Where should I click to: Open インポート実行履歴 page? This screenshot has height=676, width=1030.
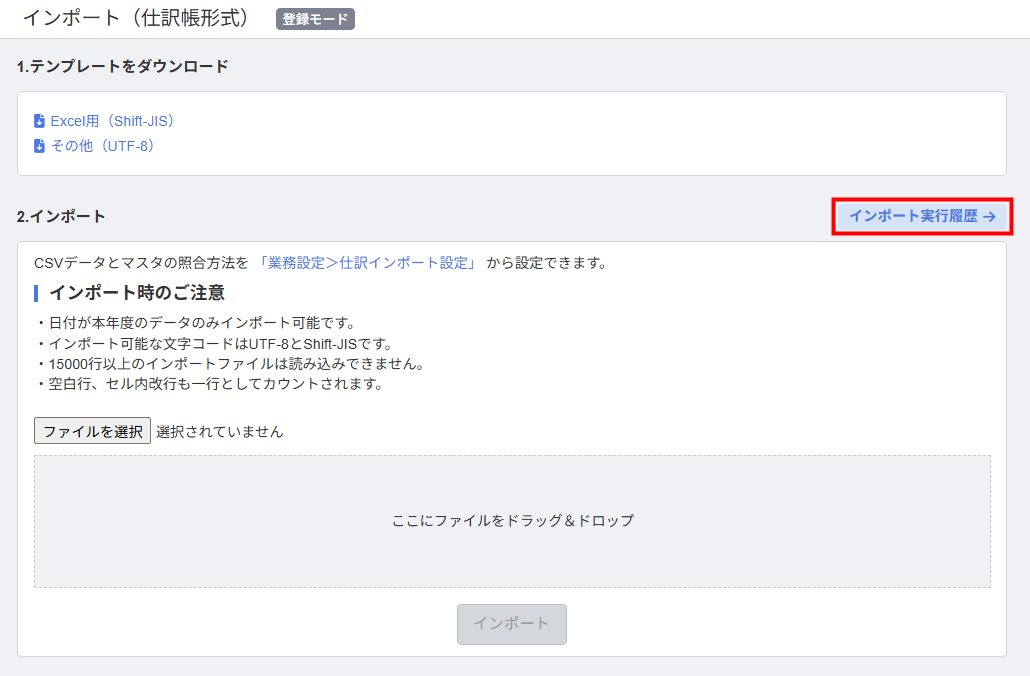pos(922,216)
